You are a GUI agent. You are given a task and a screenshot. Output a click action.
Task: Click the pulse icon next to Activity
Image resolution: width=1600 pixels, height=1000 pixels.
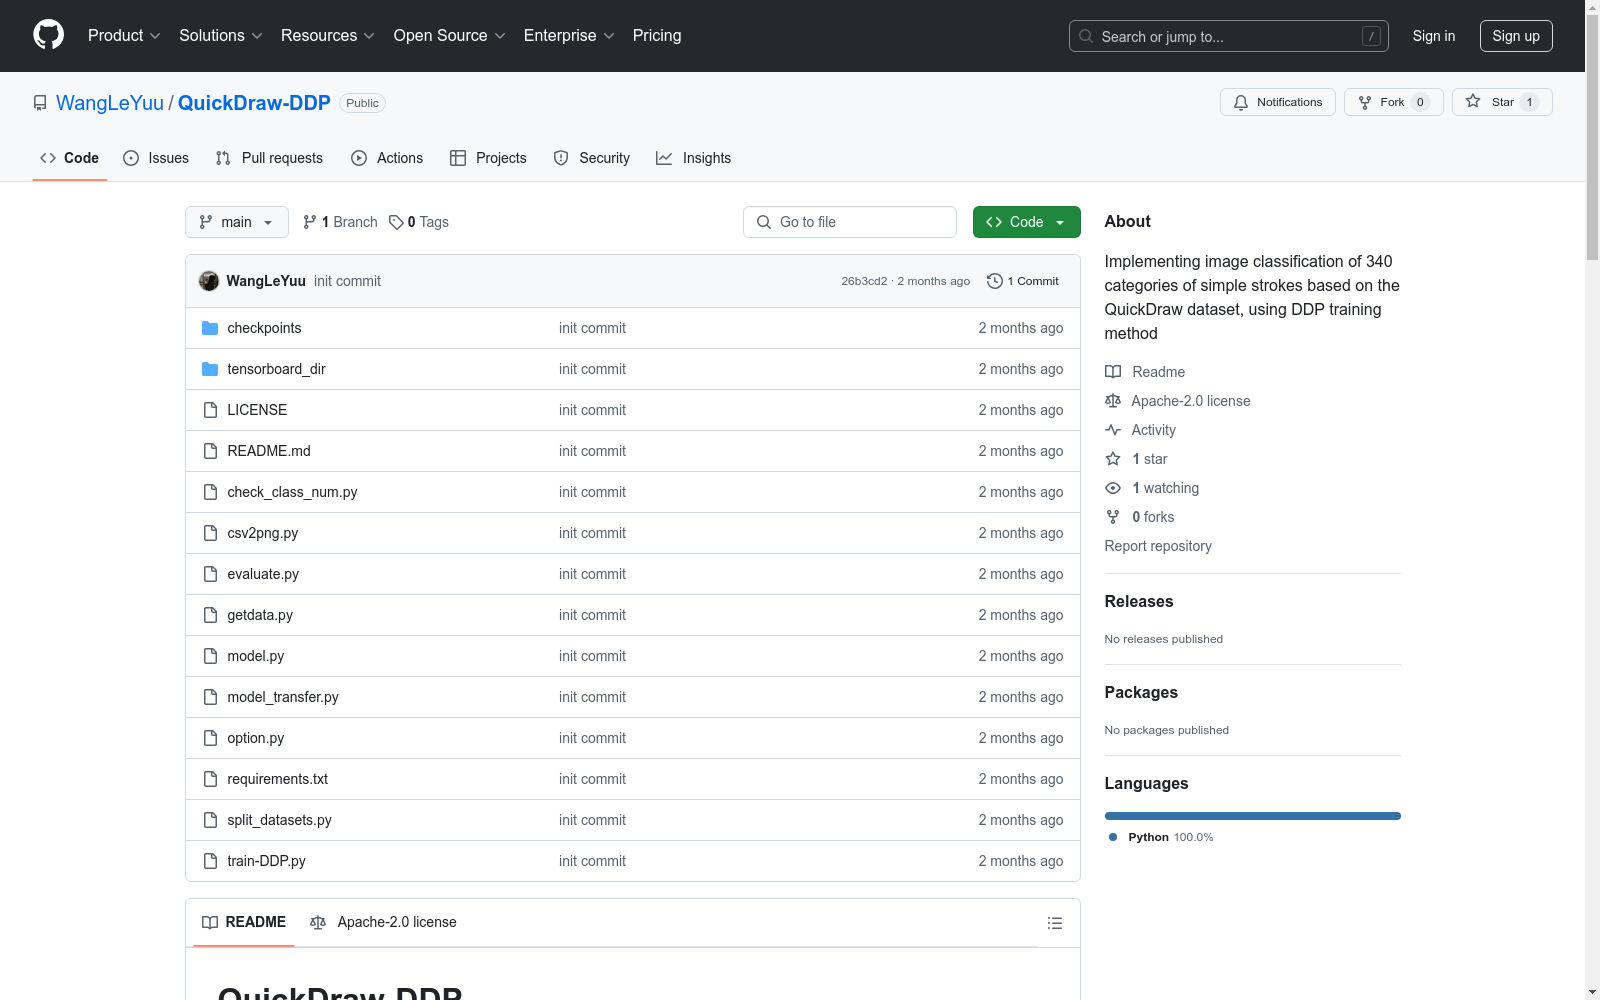tap(1113, 430)
